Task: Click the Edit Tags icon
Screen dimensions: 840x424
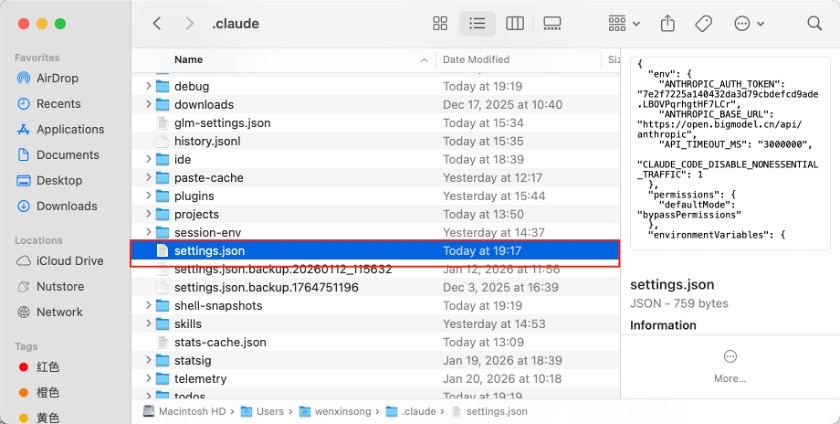Action: [x=703, y=23]
